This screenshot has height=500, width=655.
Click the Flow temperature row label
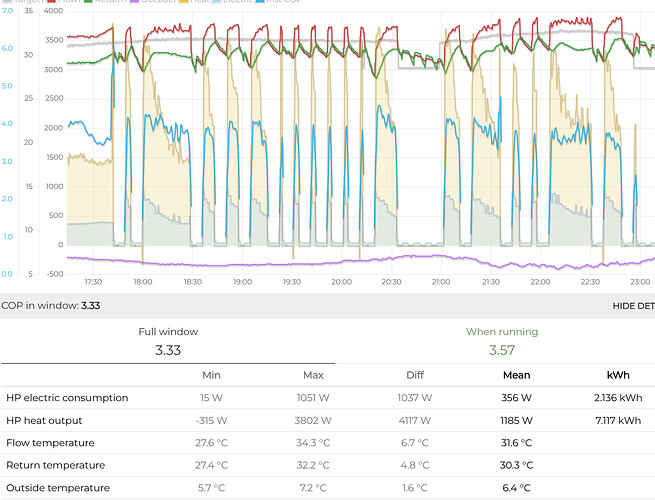coord(50,442)
